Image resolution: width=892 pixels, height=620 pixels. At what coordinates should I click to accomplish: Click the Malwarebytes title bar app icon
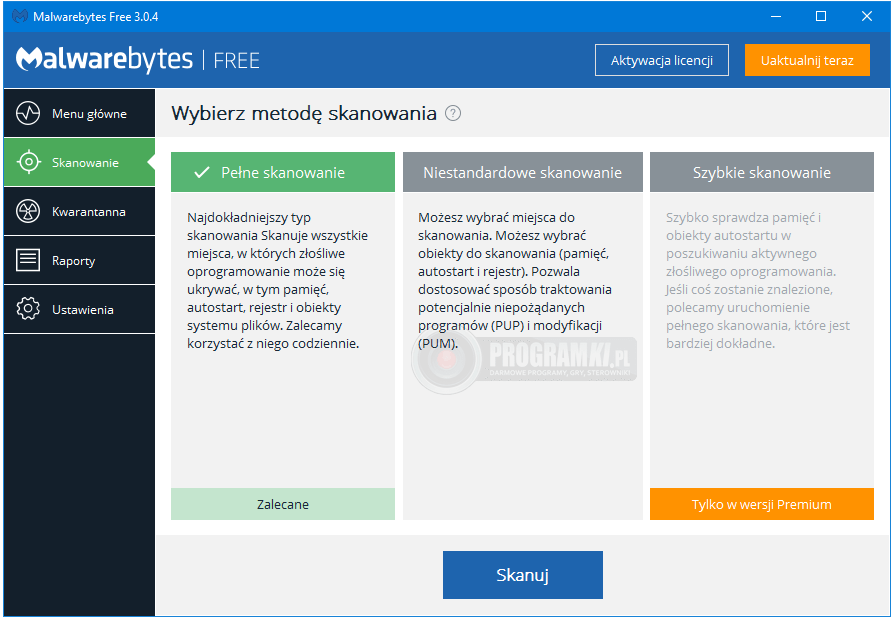(19, 16)
